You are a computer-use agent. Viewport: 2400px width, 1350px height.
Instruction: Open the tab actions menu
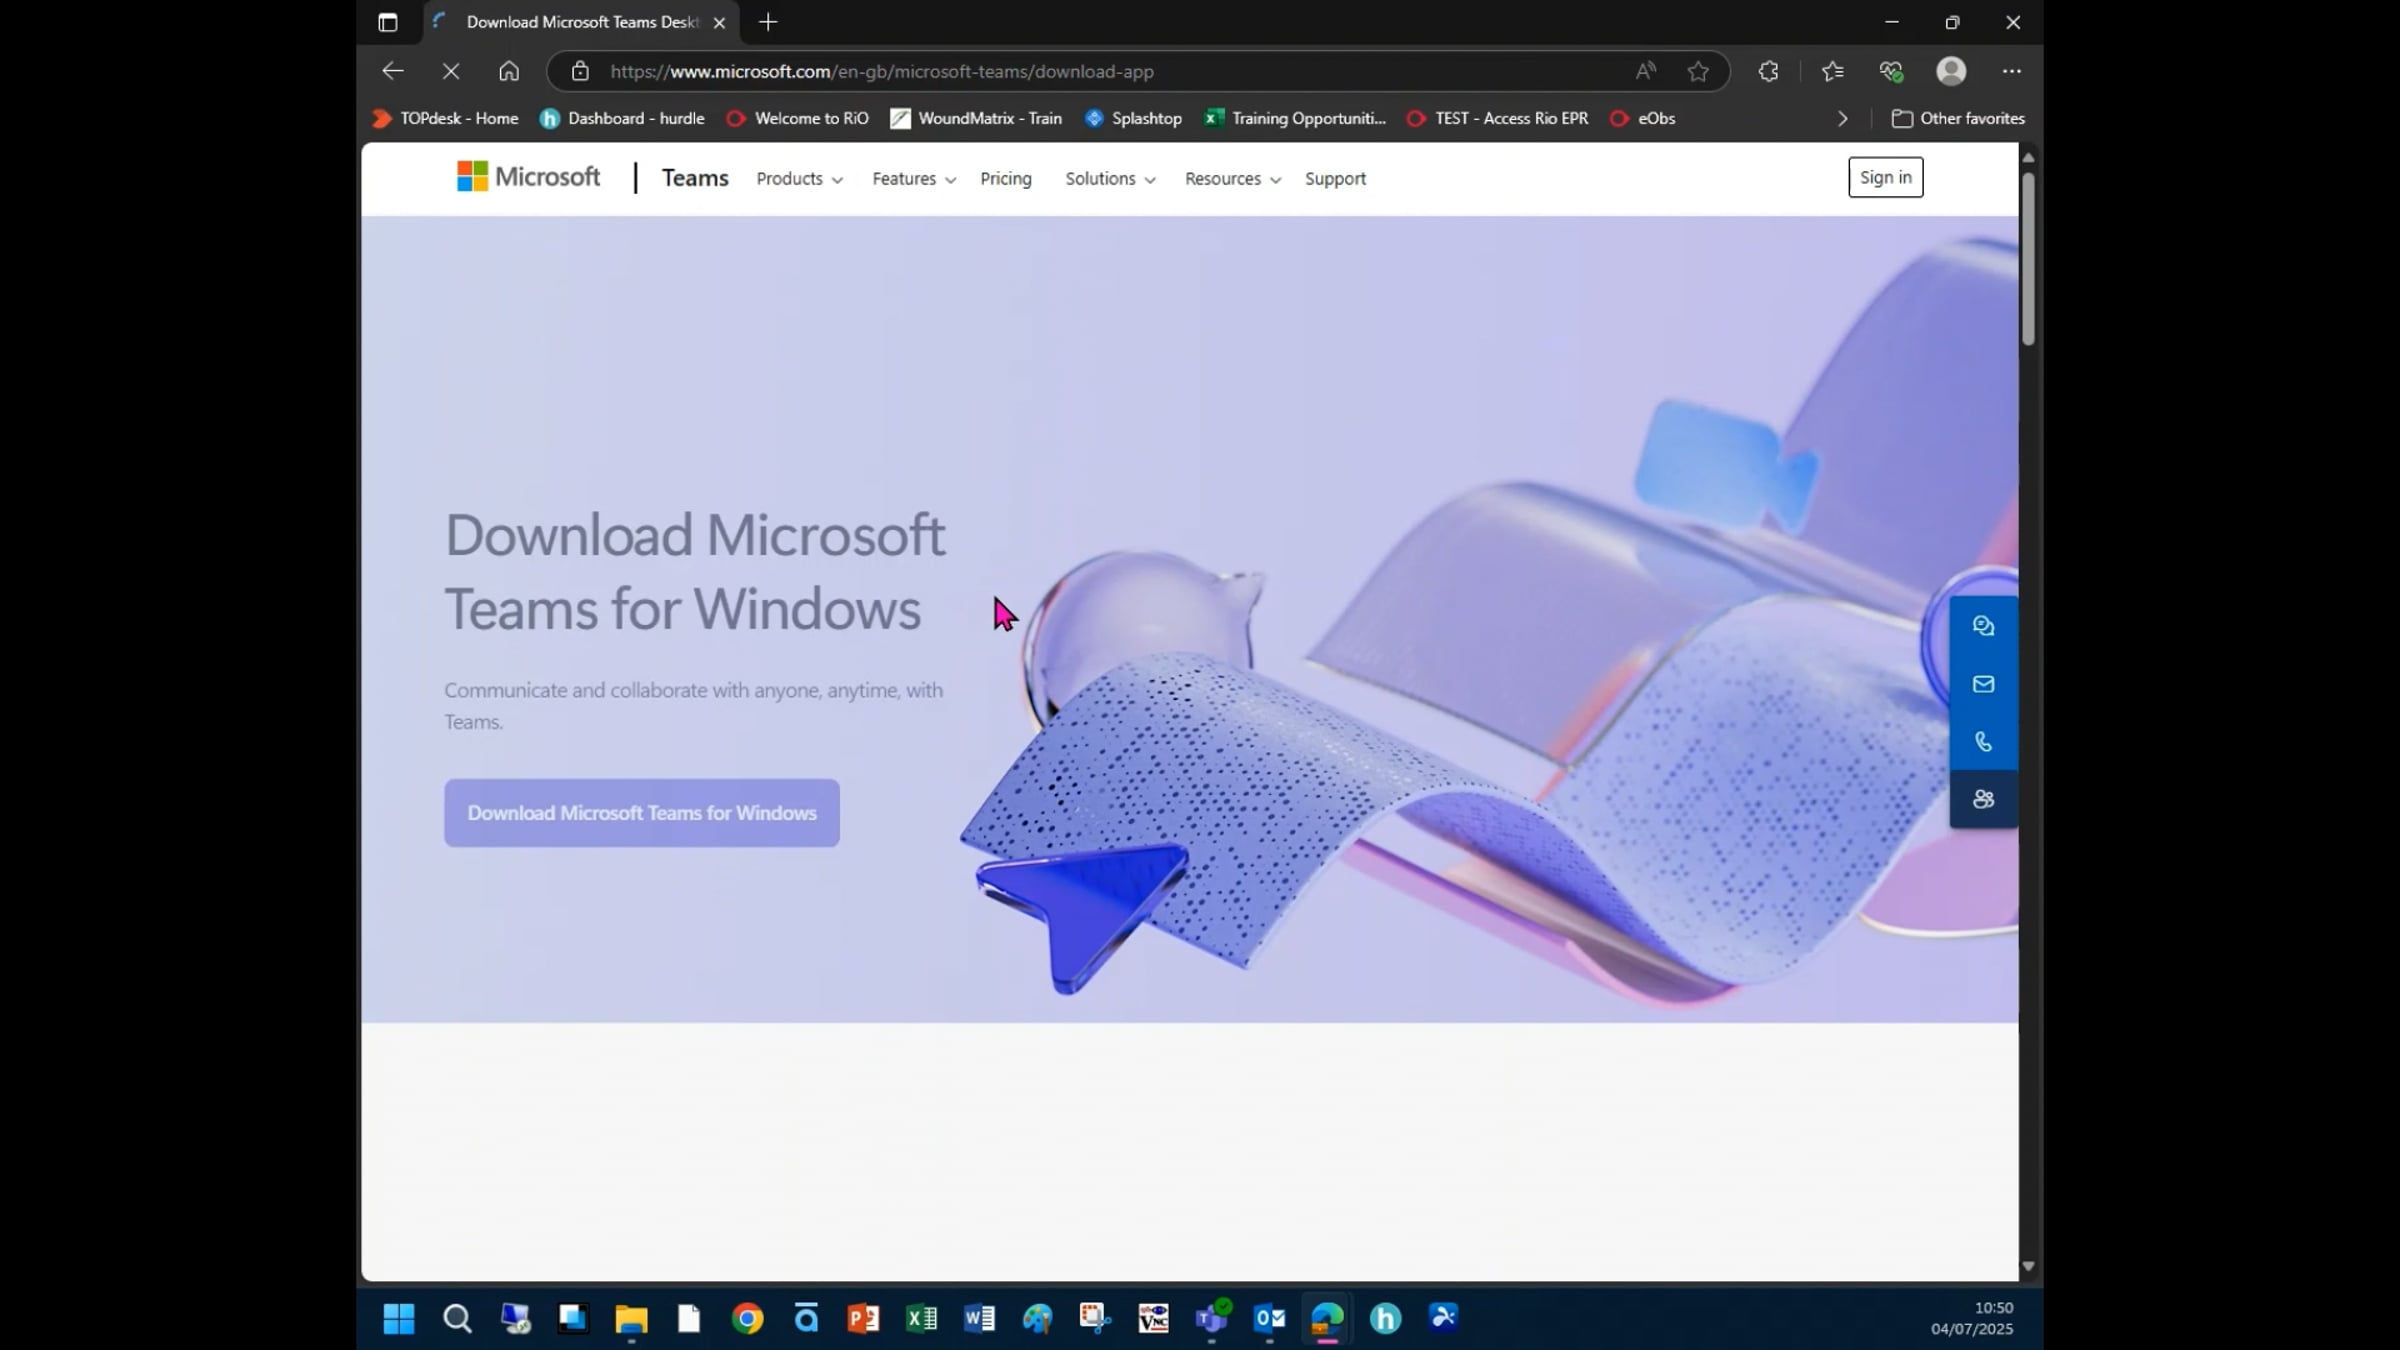point(388,22)
